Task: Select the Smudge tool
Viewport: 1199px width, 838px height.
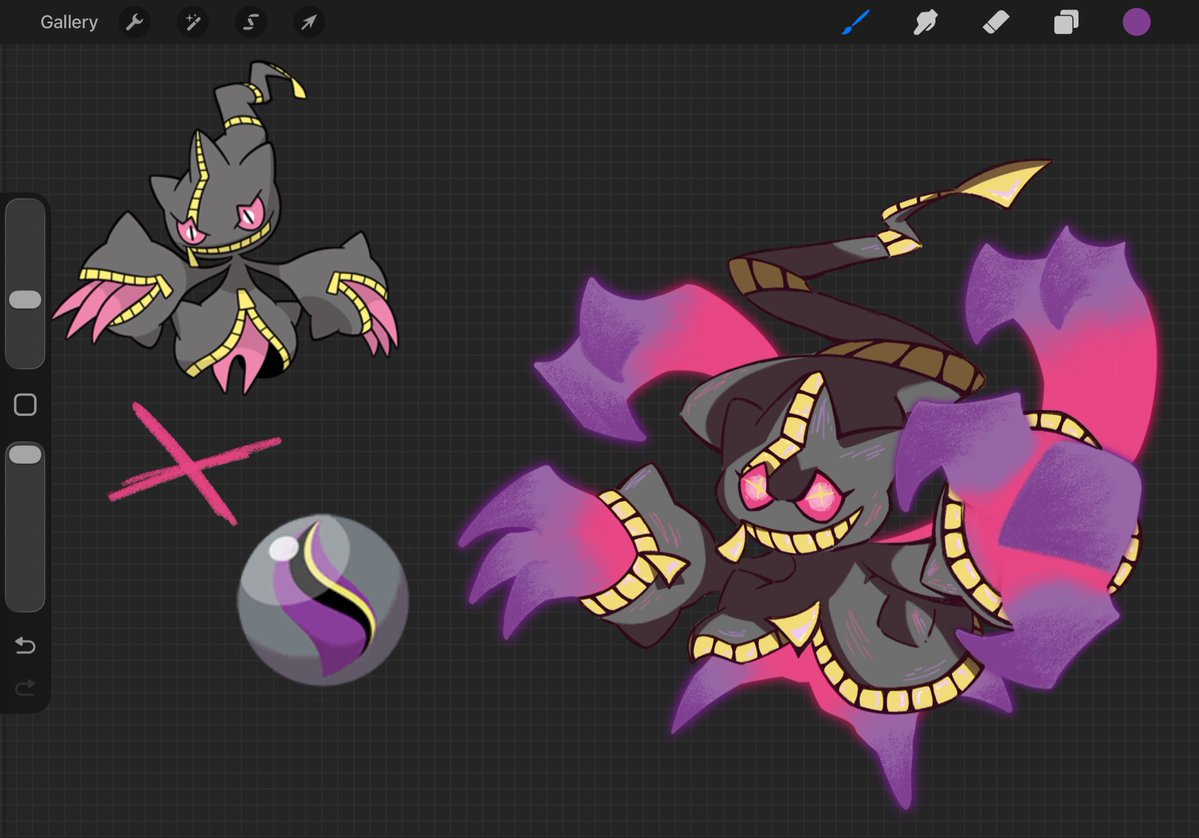Action: [x=925, y=22]
